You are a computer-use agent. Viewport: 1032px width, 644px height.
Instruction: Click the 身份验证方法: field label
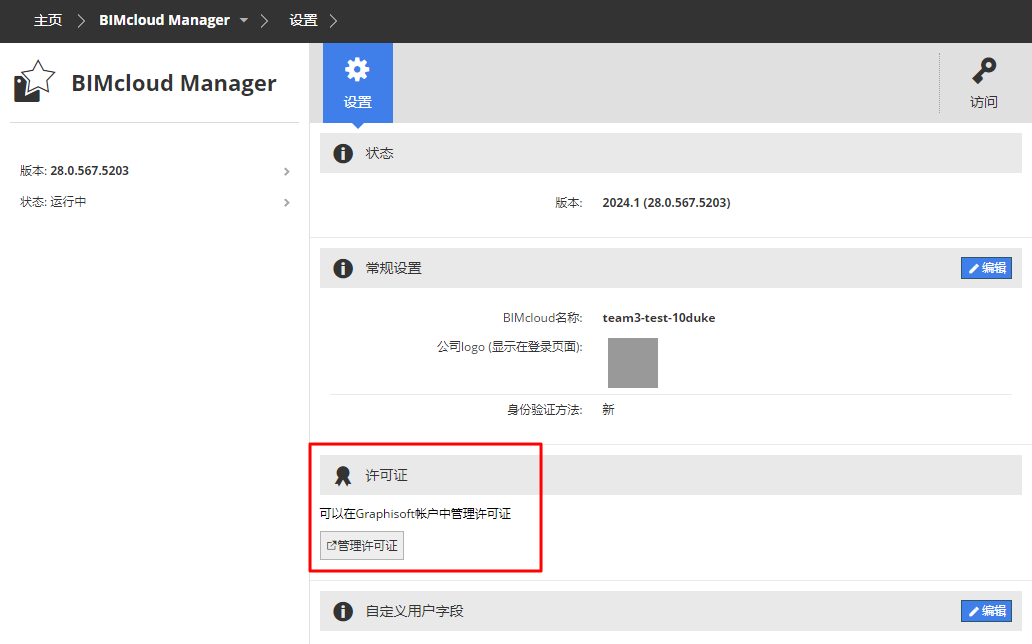coord(544,410)
